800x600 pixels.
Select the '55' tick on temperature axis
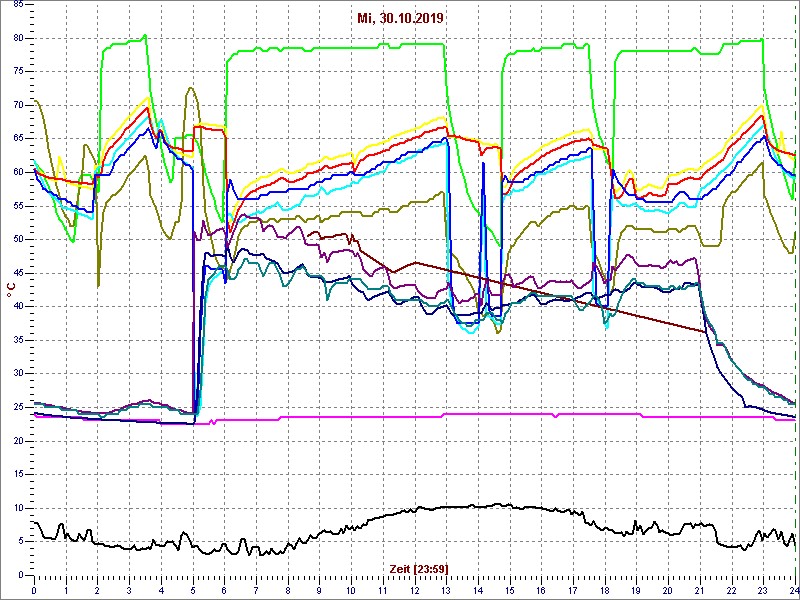pyautogui.click(x=18, y=206)
